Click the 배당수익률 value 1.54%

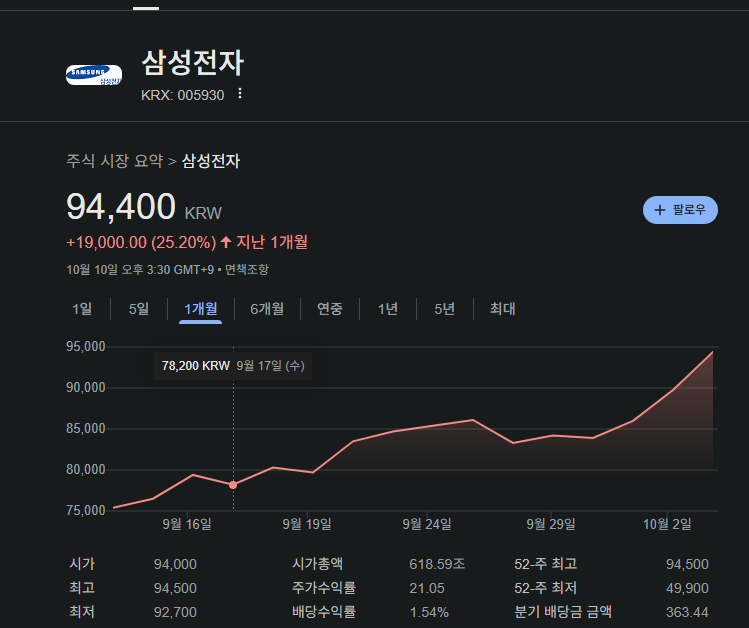click(x=429, y=612)
